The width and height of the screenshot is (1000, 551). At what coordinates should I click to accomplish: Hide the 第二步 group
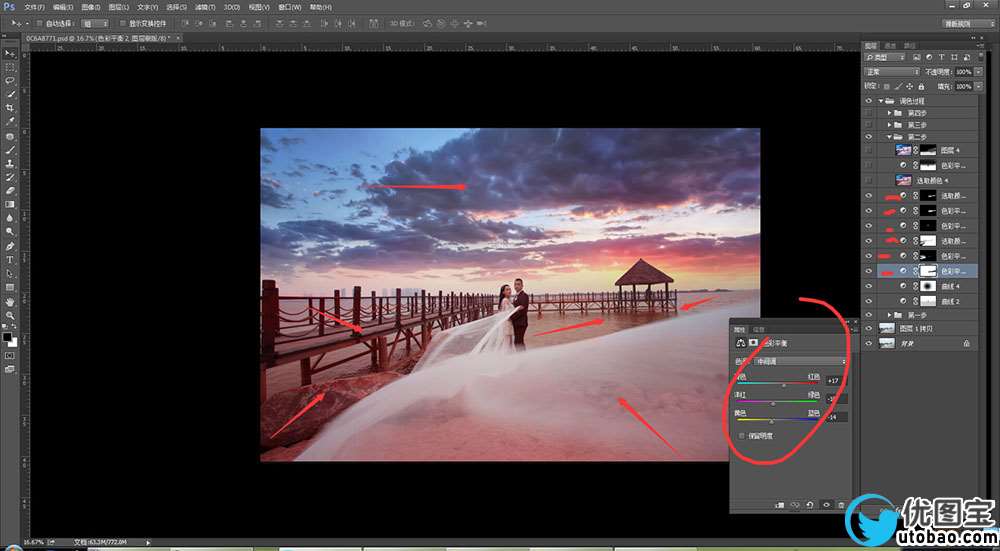point(869,137)
